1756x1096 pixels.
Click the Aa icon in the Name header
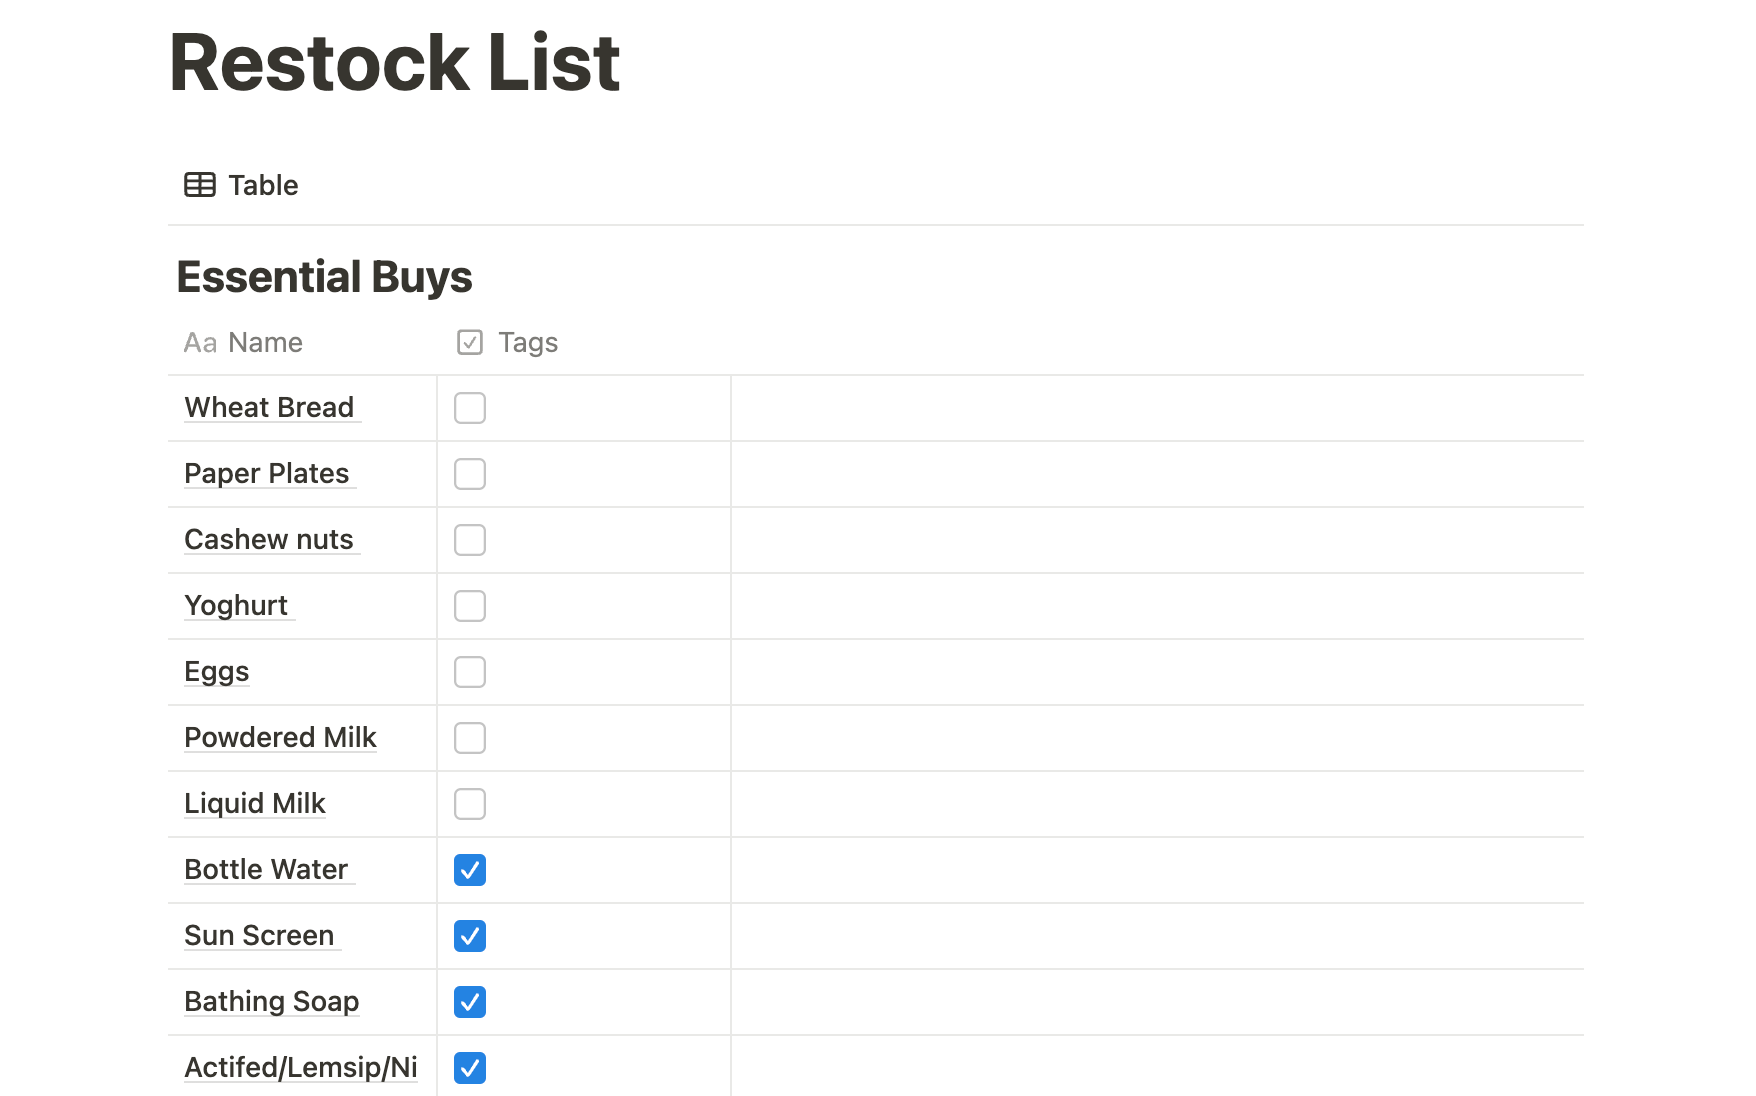point(200,343)
